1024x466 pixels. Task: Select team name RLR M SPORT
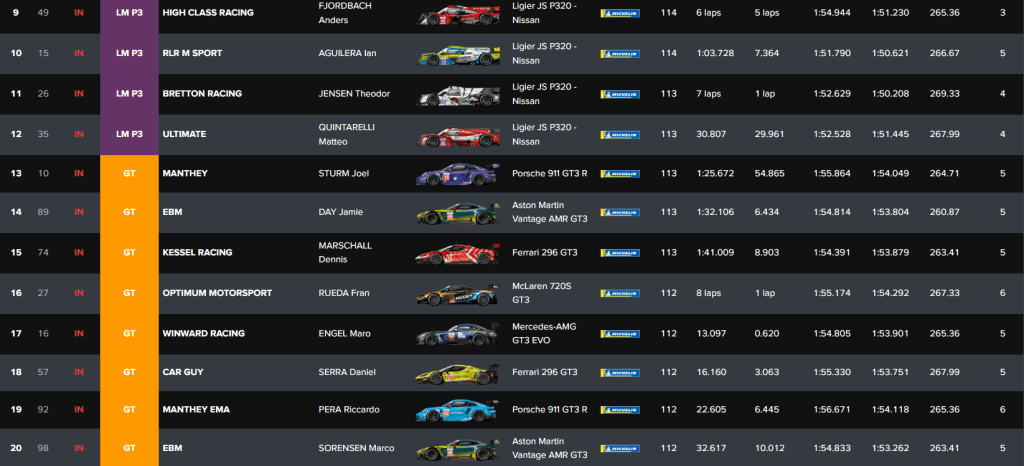coord(192,53)
